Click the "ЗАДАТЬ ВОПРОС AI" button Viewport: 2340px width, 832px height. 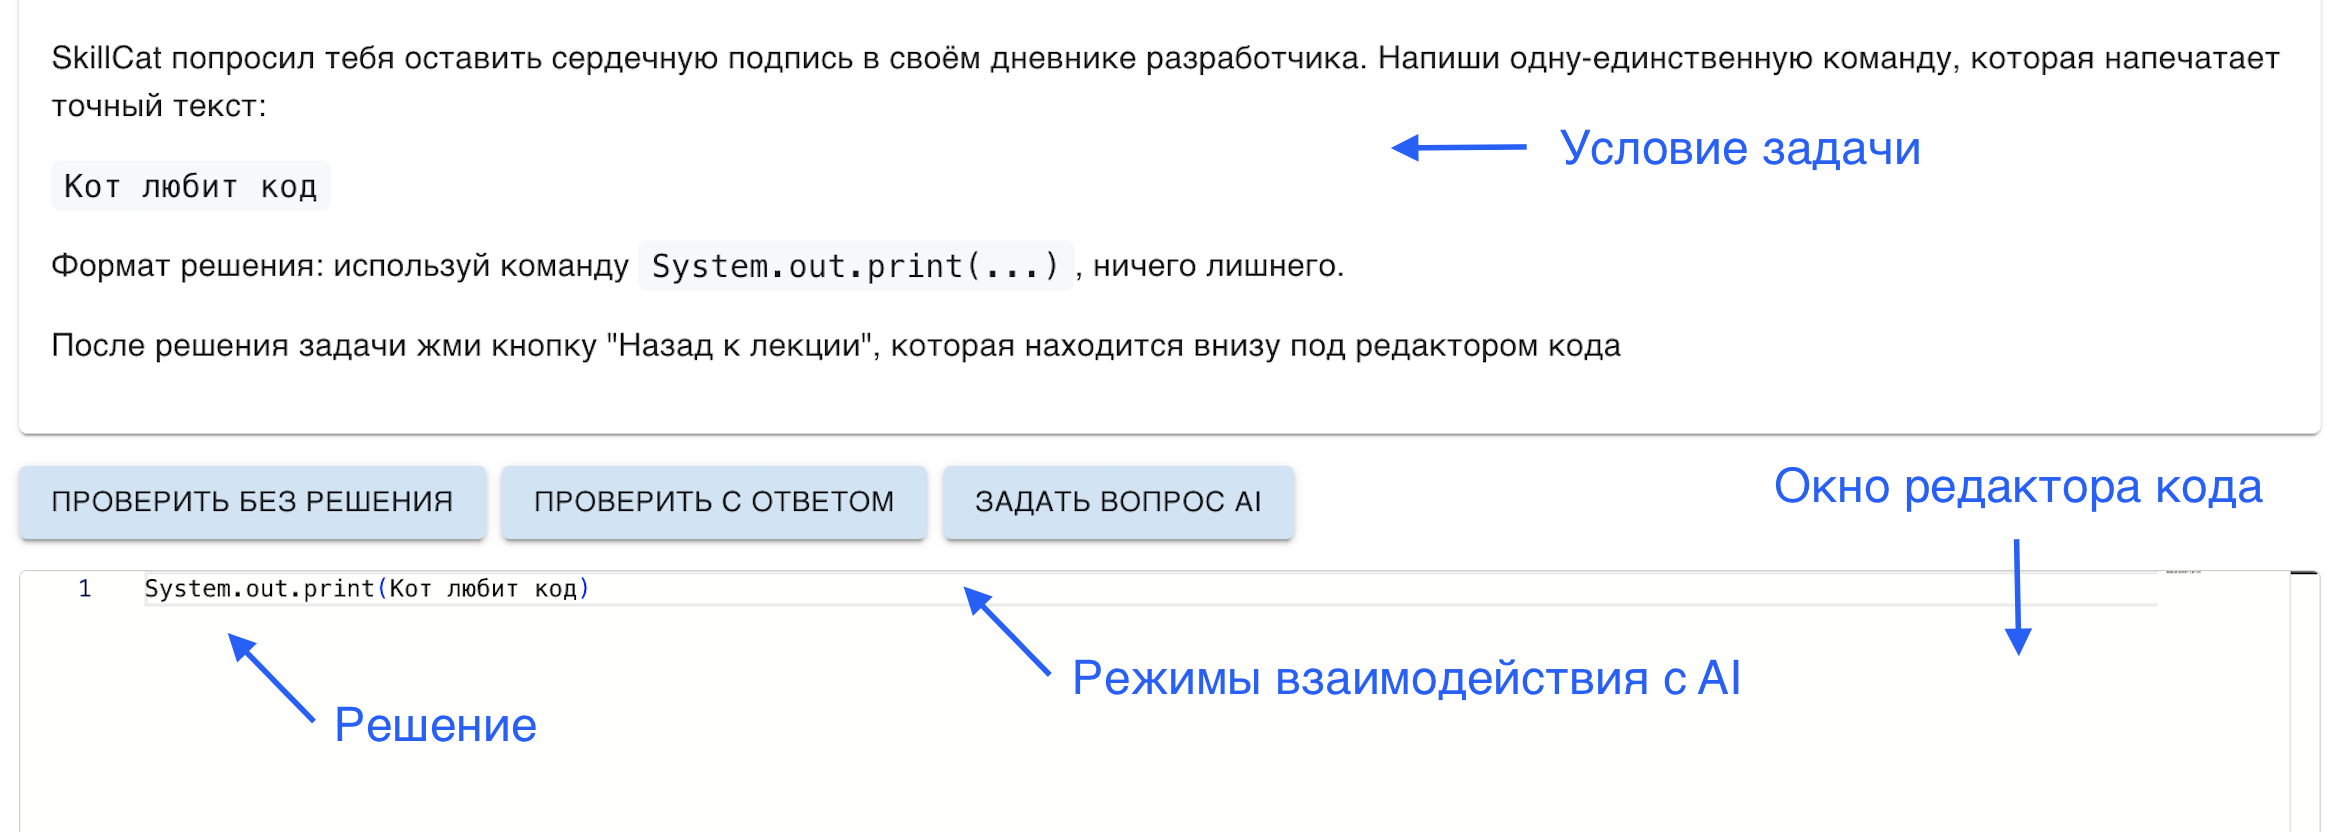pyautogui.click(x=1117, y=501)
